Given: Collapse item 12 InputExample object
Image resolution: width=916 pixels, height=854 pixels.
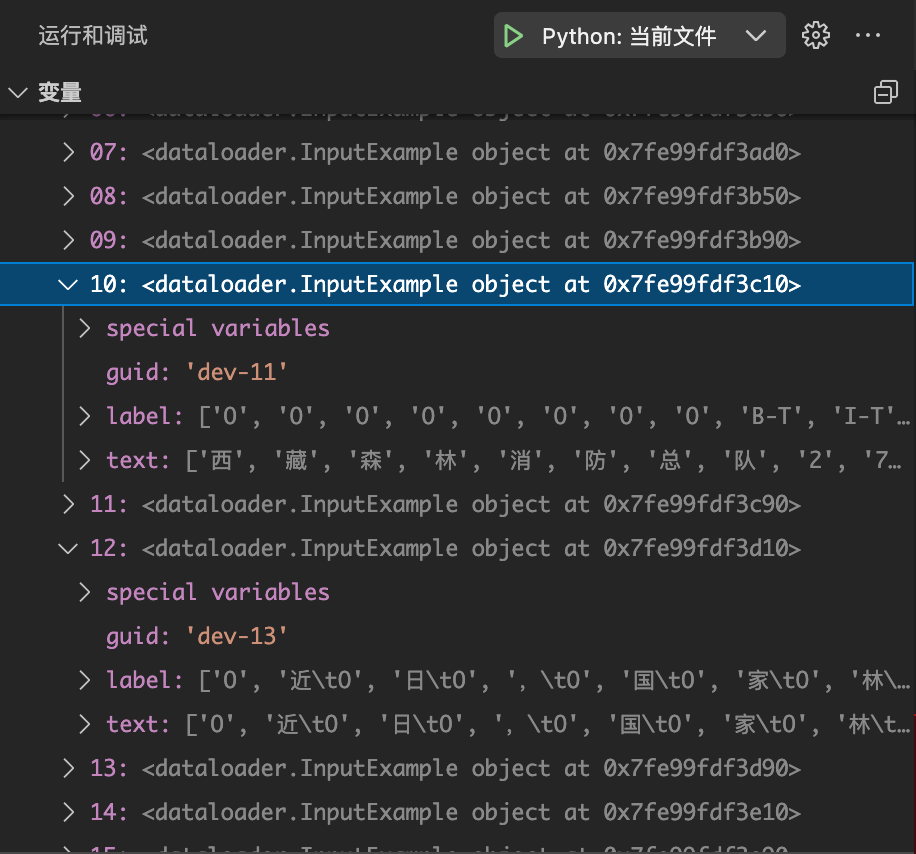Looking at the screenshot, I should click(x=68, y=548).
